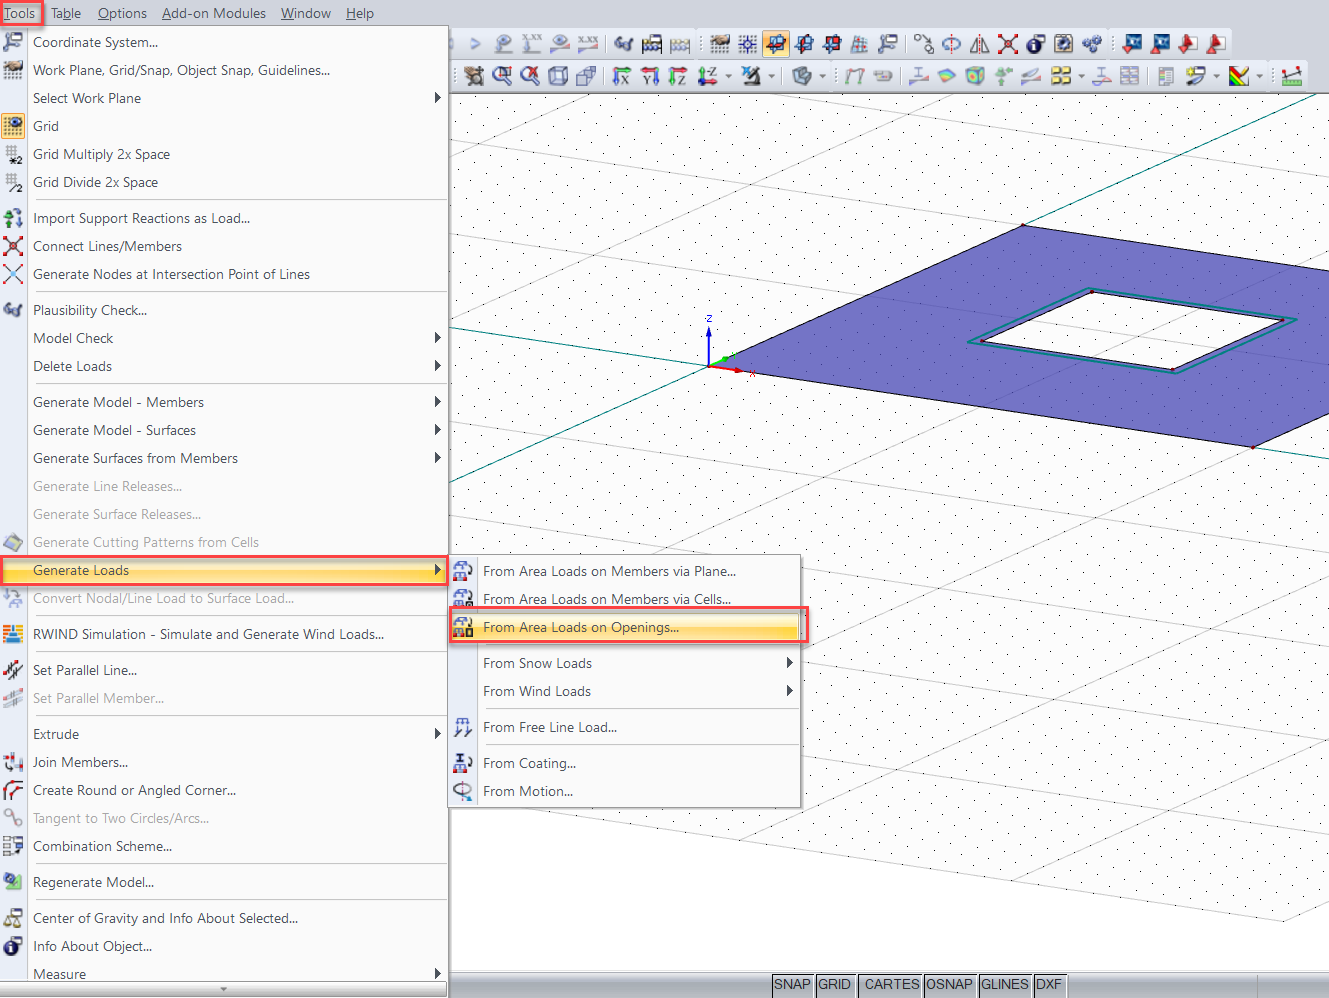Click the Tools menu bottom scroll arrow
Image resolution: width=1329 pixels, height=998 pixels.
coord(224,989)
